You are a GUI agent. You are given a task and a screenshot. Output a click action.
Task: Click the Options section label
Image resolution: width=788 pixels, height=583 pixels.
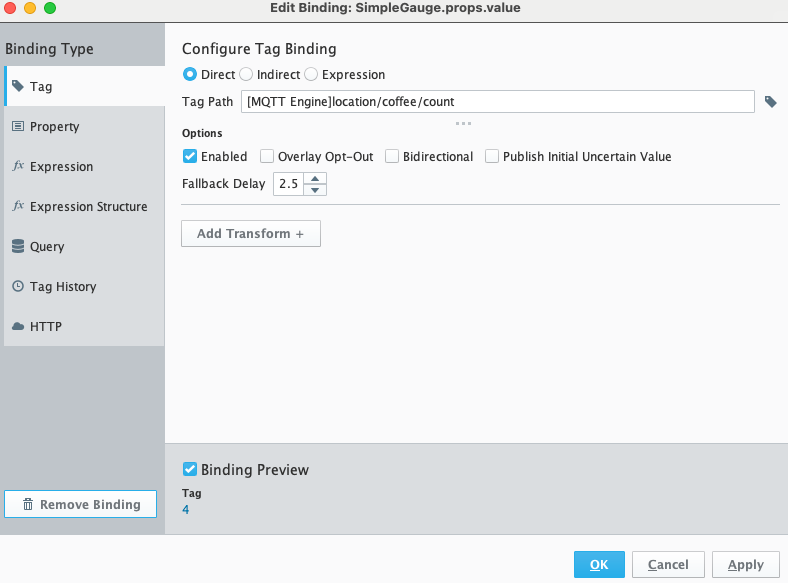pyautogui.click(x=202, y=133)
